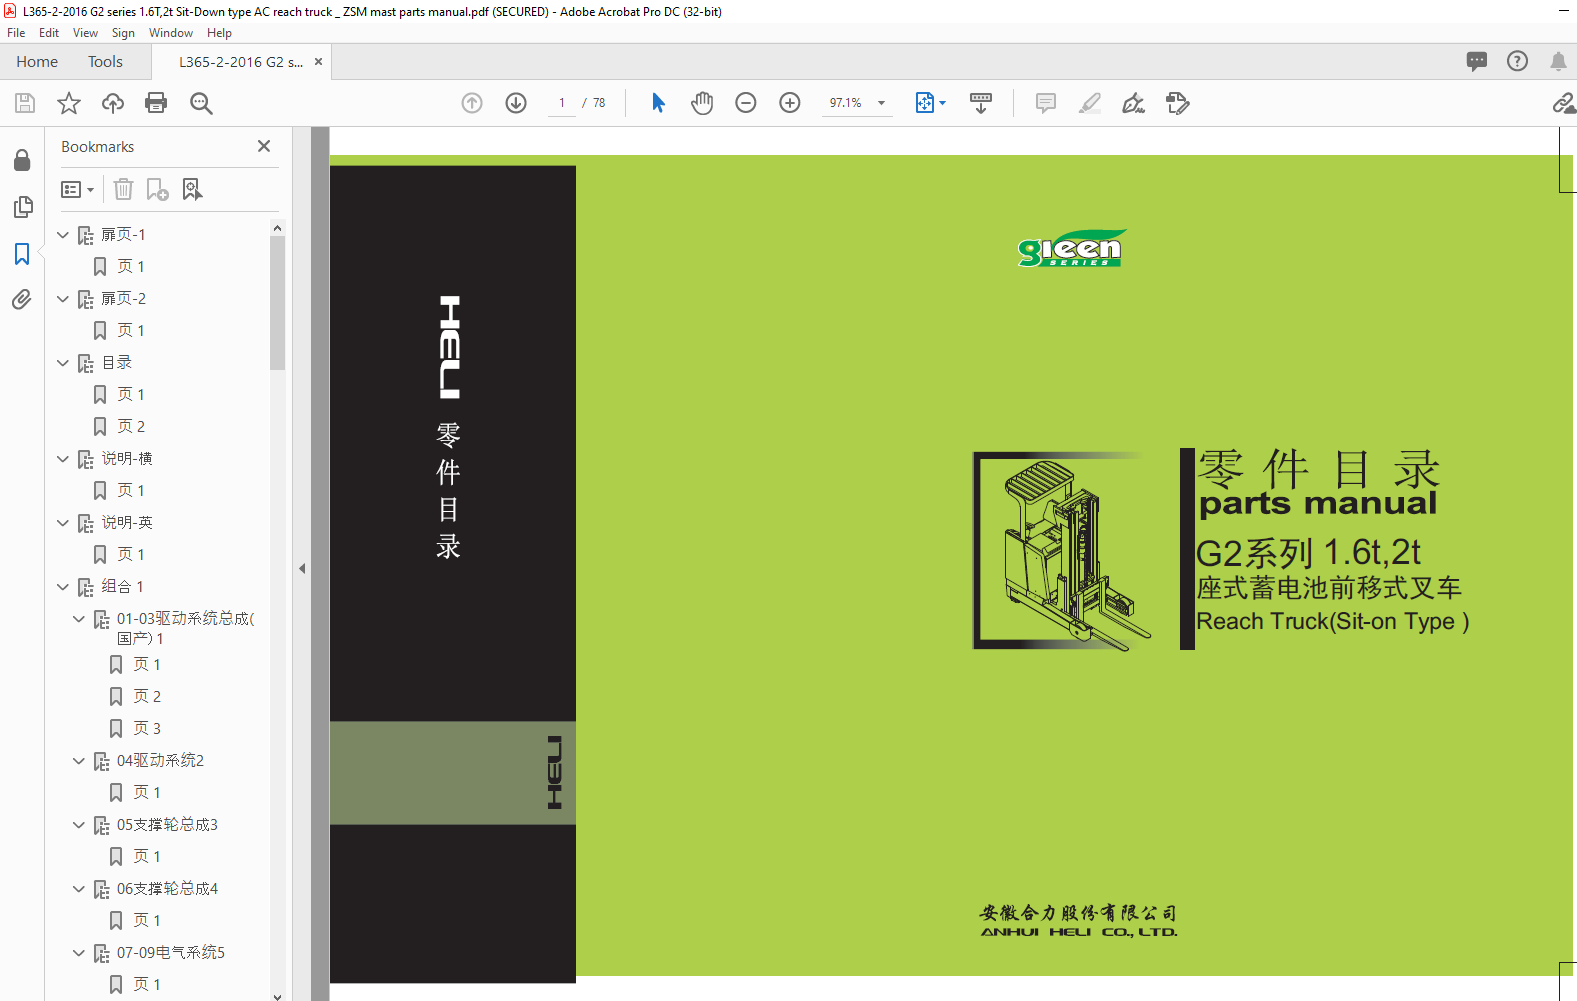Close the L365-2-2016 document tab

click(318, 62)
